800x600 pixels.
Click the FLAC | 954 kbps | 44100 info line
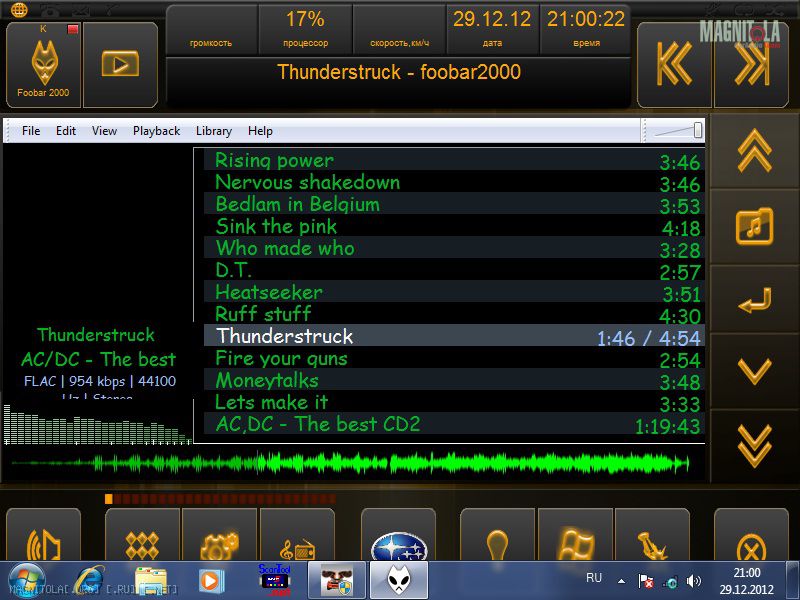(x=99, y=381)
